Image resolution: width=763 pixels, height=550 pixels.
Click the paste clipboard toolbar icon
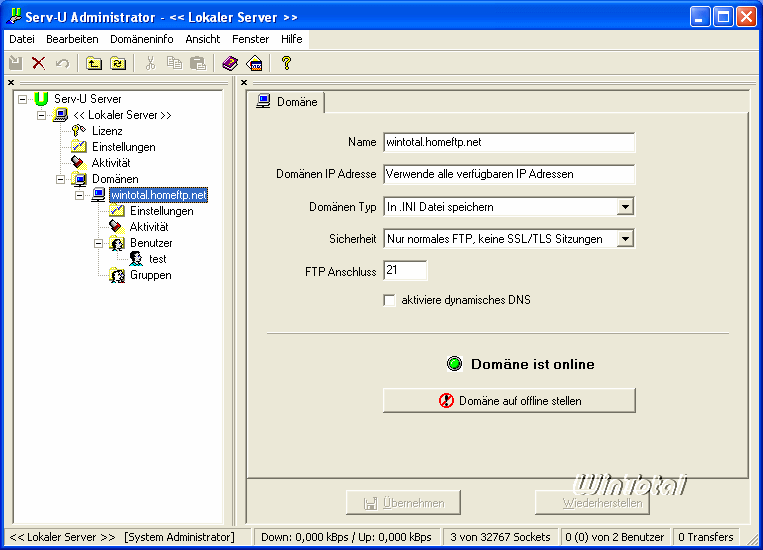pyautogui.click(x=198, y=63)
